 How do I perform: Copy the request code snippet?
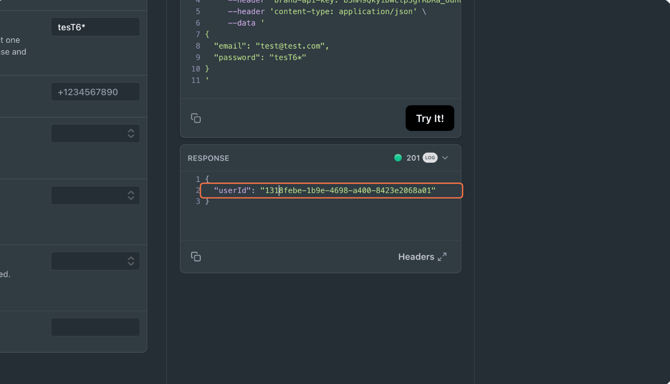196,118
